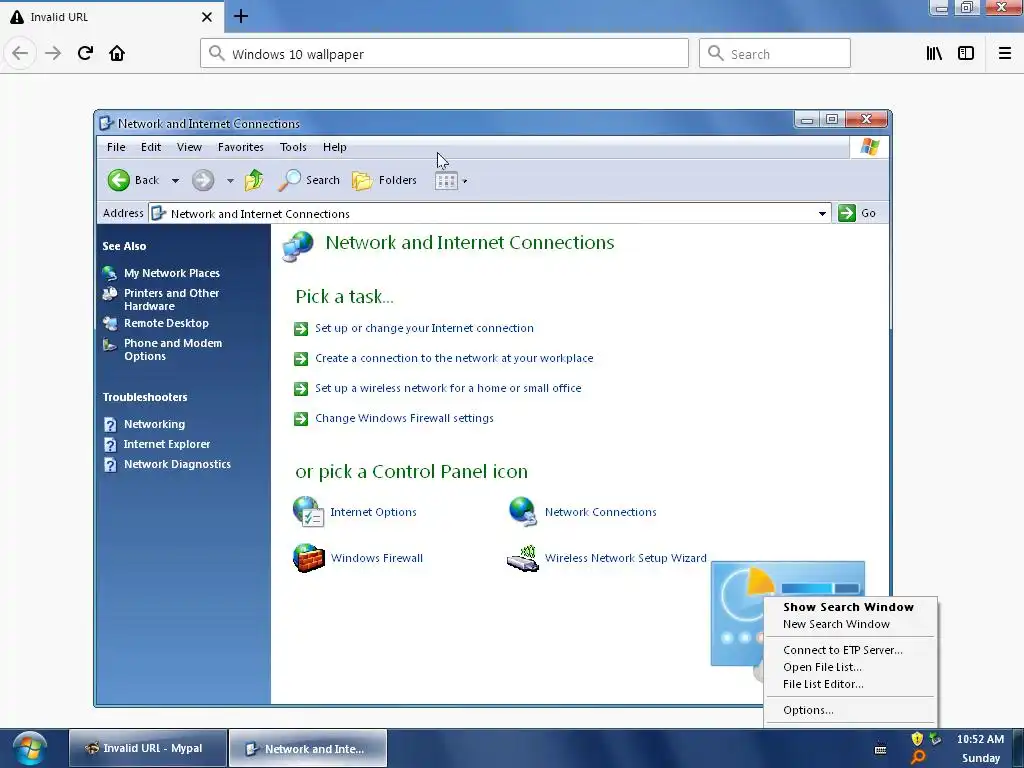This screenshot has width=1024, height=768.
Task: Click the browser Search field
Action: coord(775,54)
